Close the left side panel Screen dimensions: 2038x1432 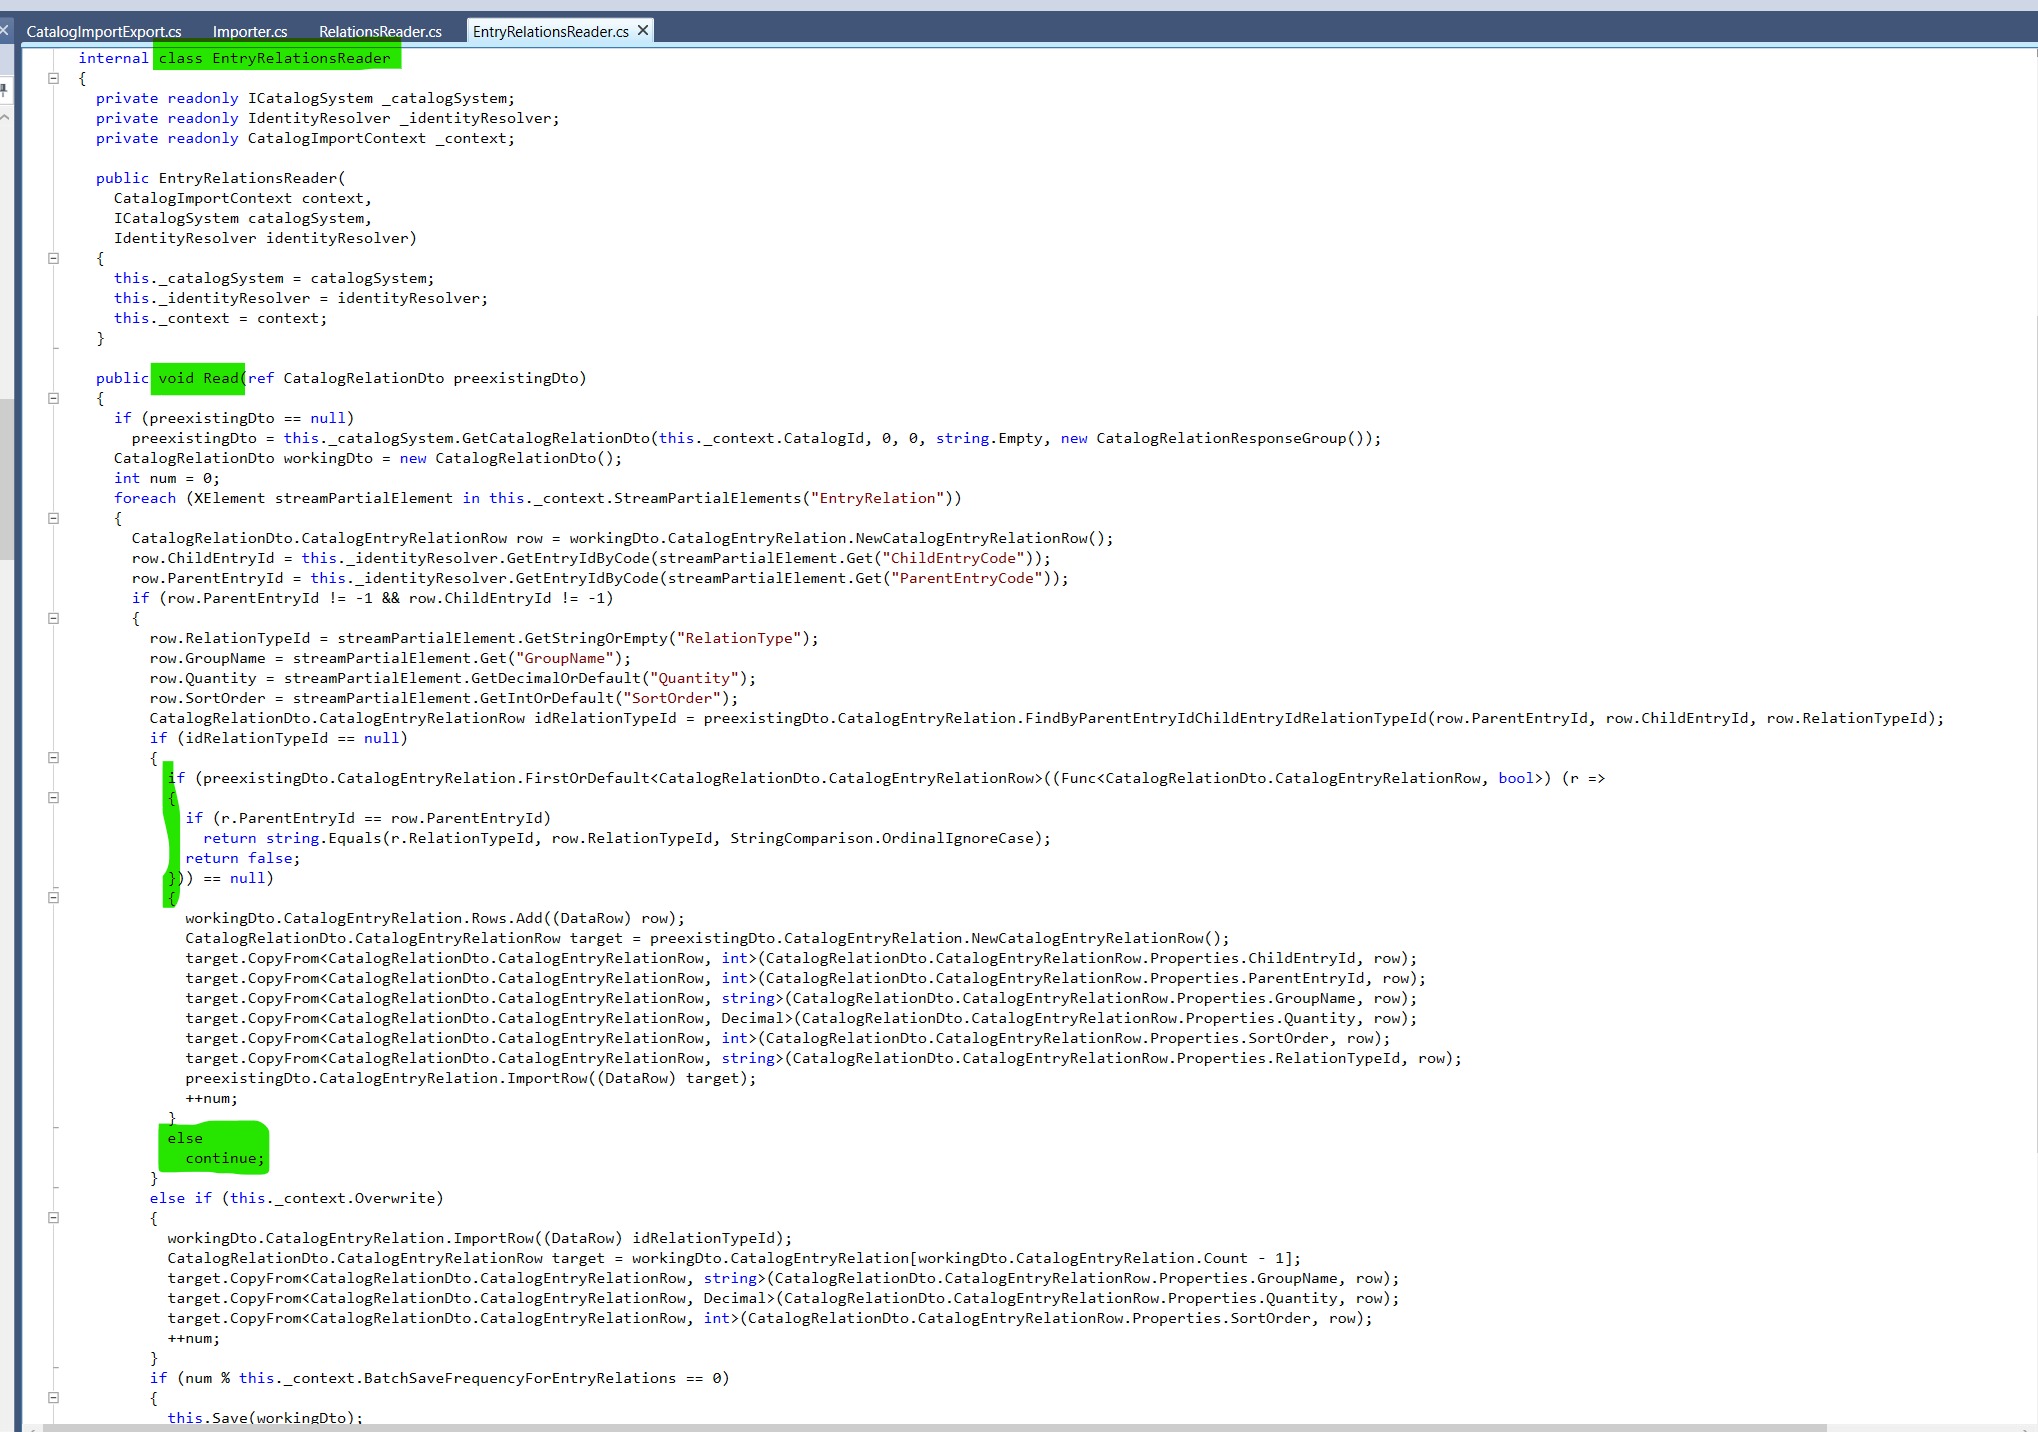coord(4,31)
